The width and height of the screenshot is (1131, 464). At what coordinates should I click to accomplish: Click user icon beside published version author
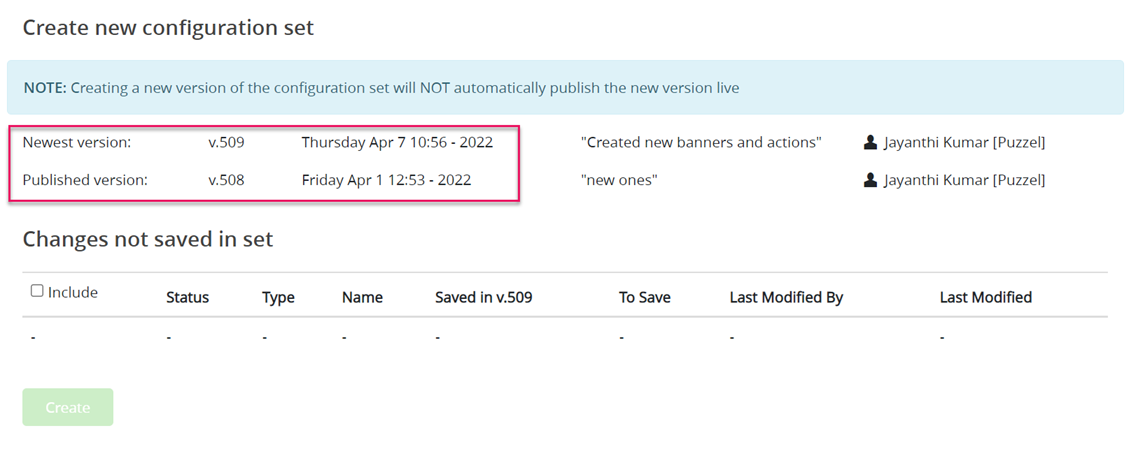[x=870, y=181]
